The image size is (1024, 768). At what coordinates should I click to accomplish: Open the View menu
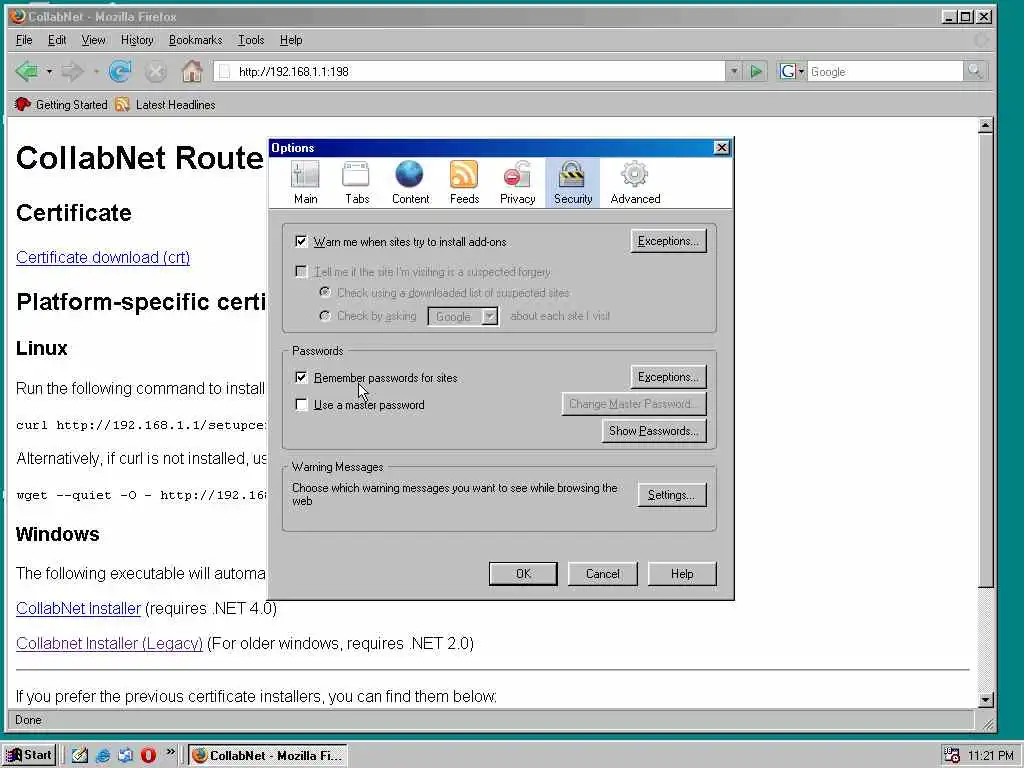pyautogui.click(x=93, y=40)
